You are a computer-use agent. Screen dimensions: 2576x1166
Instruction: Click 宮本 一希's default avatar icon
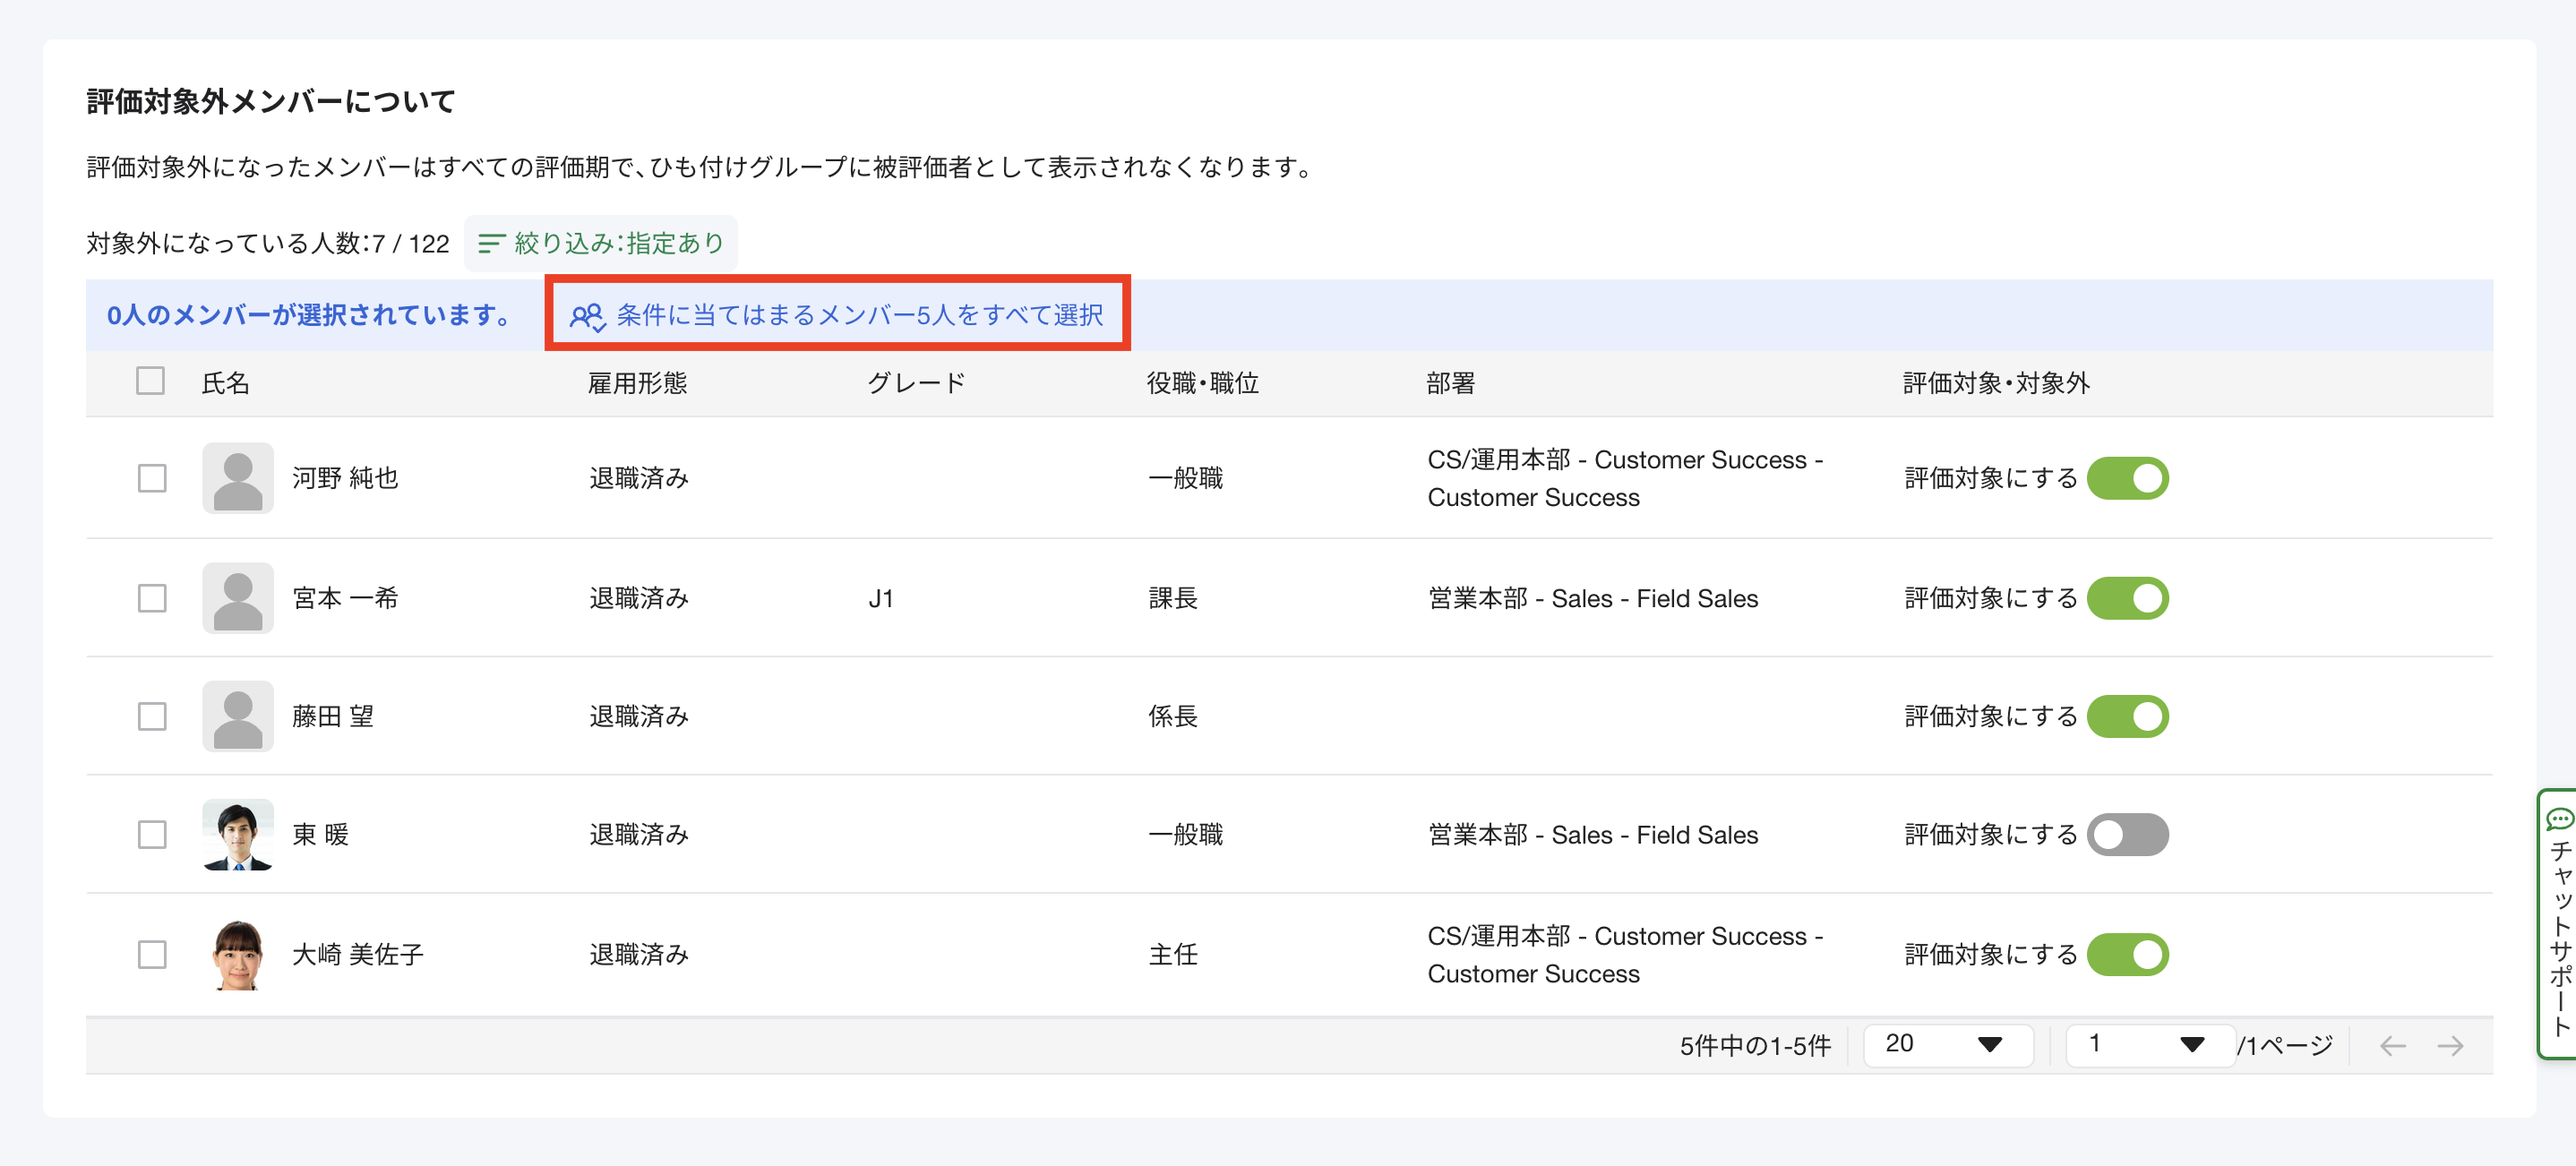point(238,598)
